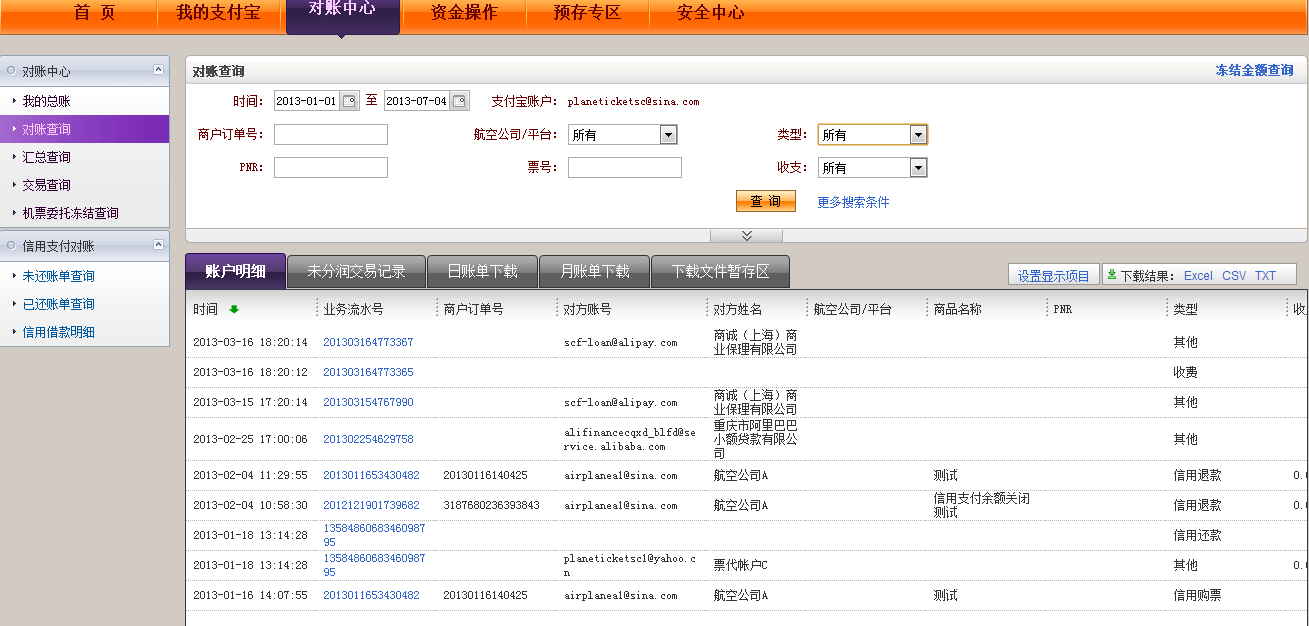Open the 航空公司/平台 dropdown

click(669, 135)
